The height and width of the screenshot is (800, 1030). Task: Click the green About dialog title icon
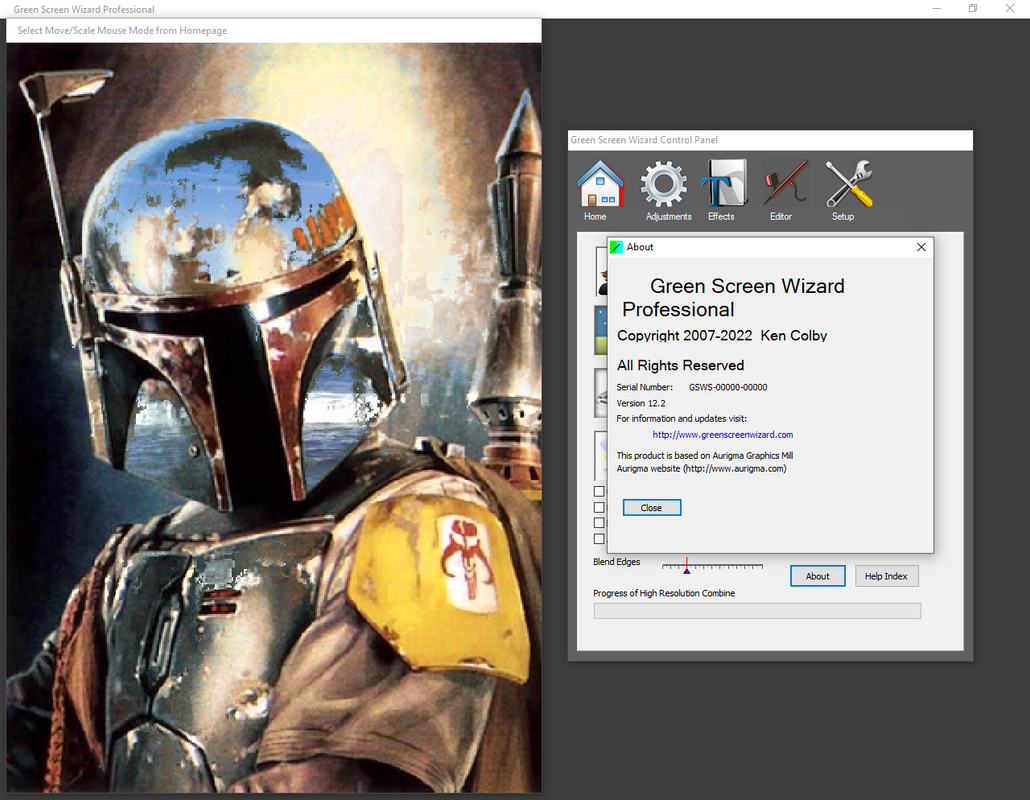click(x=616, y=247)
